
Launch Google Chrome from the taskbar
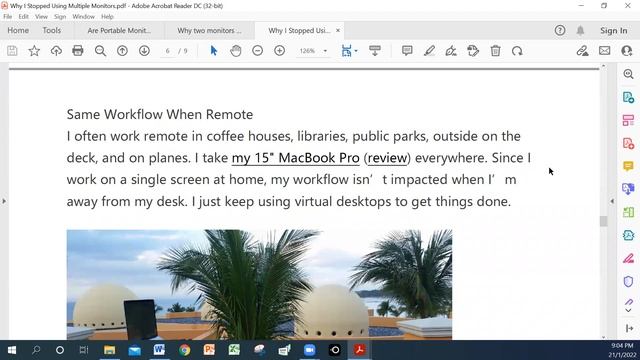pyautogui.click(x=184, y=350)
